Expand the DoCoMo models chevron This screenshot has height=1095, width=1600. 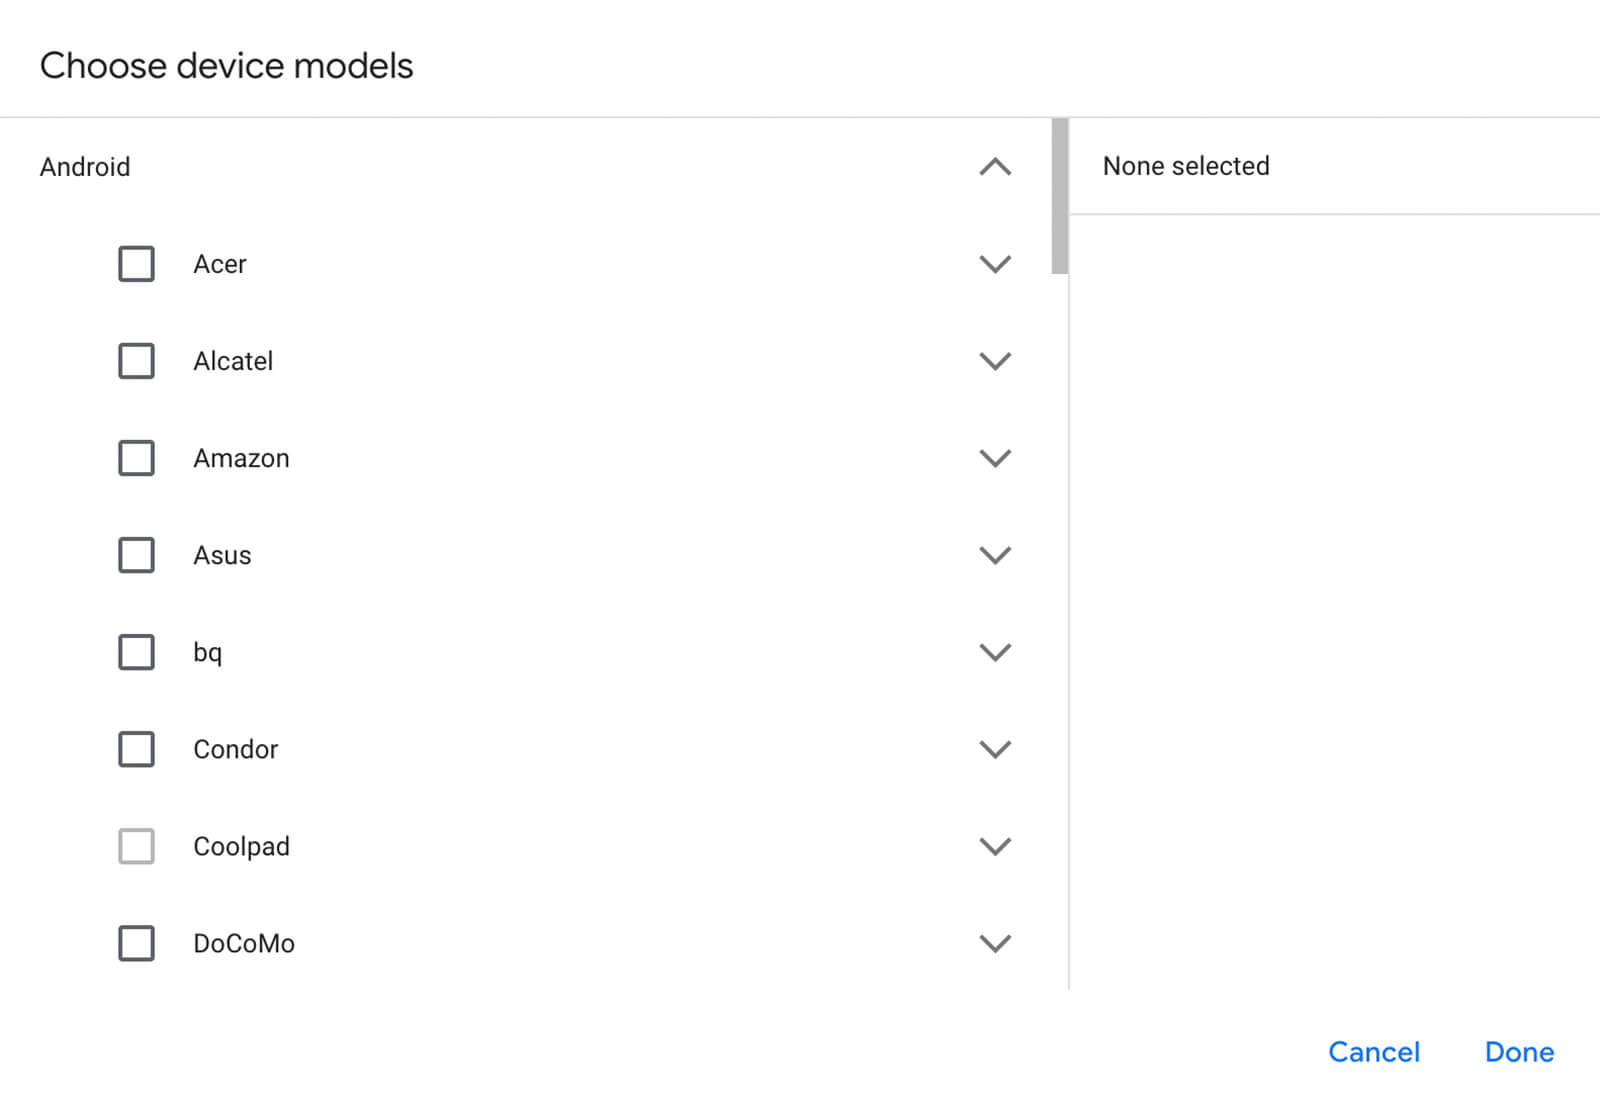tap(995, 943)
